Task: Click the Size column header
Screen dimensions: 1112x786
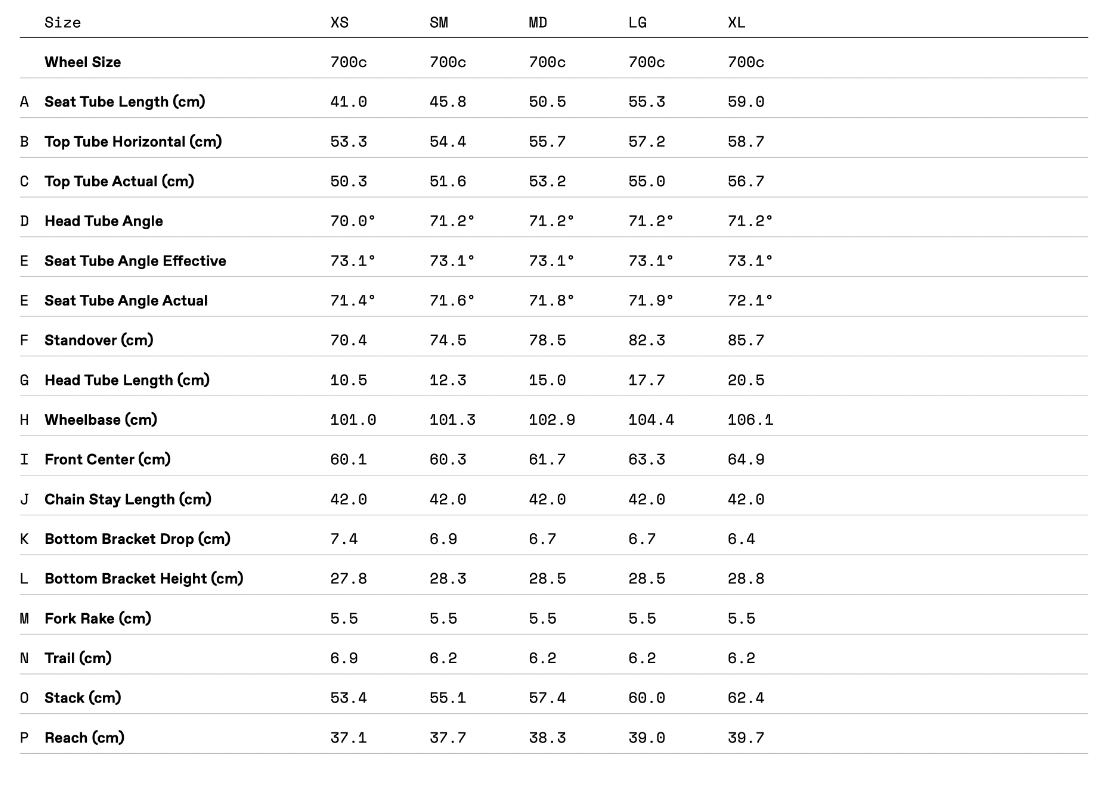Action: (x=62, y=23)
